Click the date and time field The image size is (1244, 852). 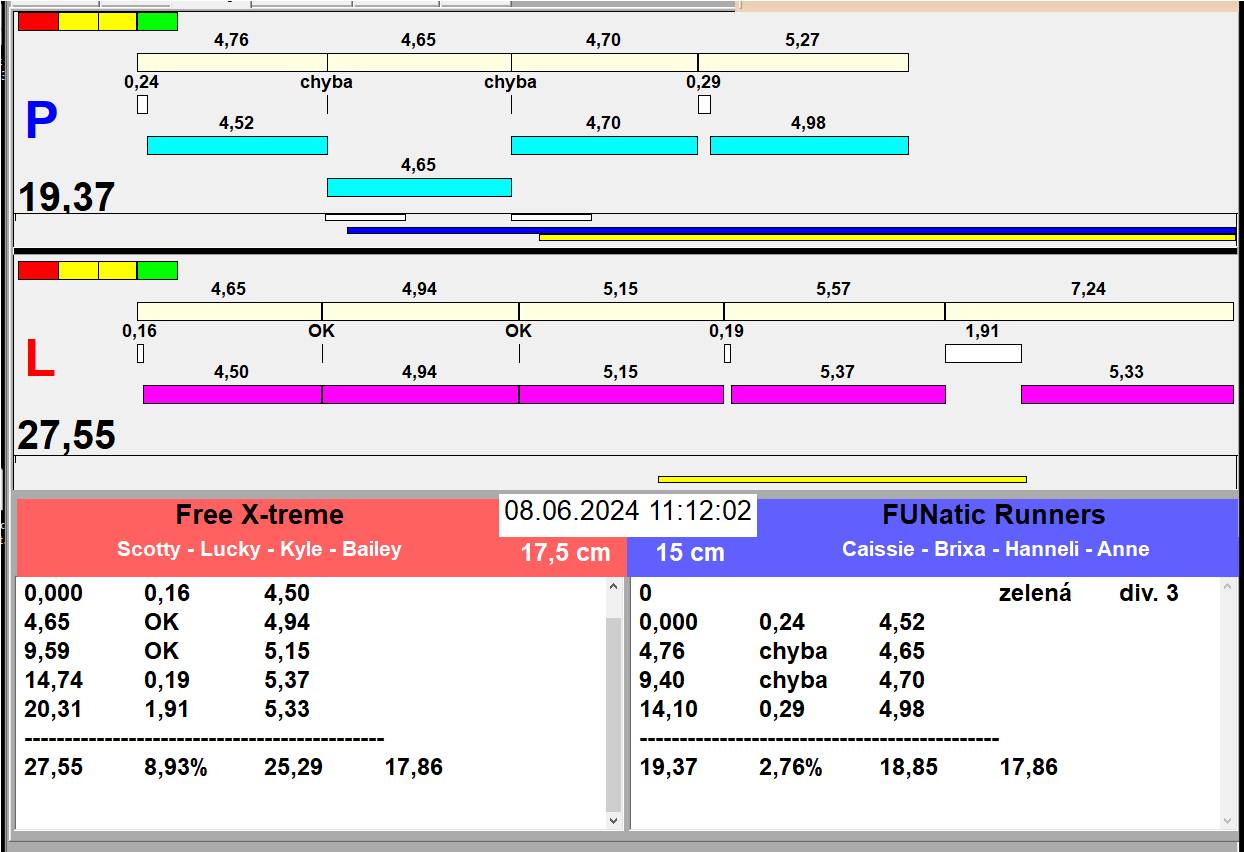627,512
